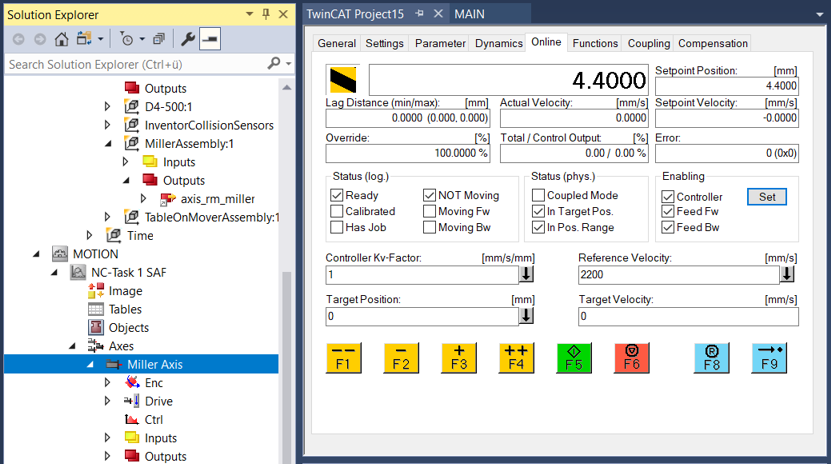Viewport: 831px width, 464px height.
Task: Open the Coupling tab
Action: 649,43
